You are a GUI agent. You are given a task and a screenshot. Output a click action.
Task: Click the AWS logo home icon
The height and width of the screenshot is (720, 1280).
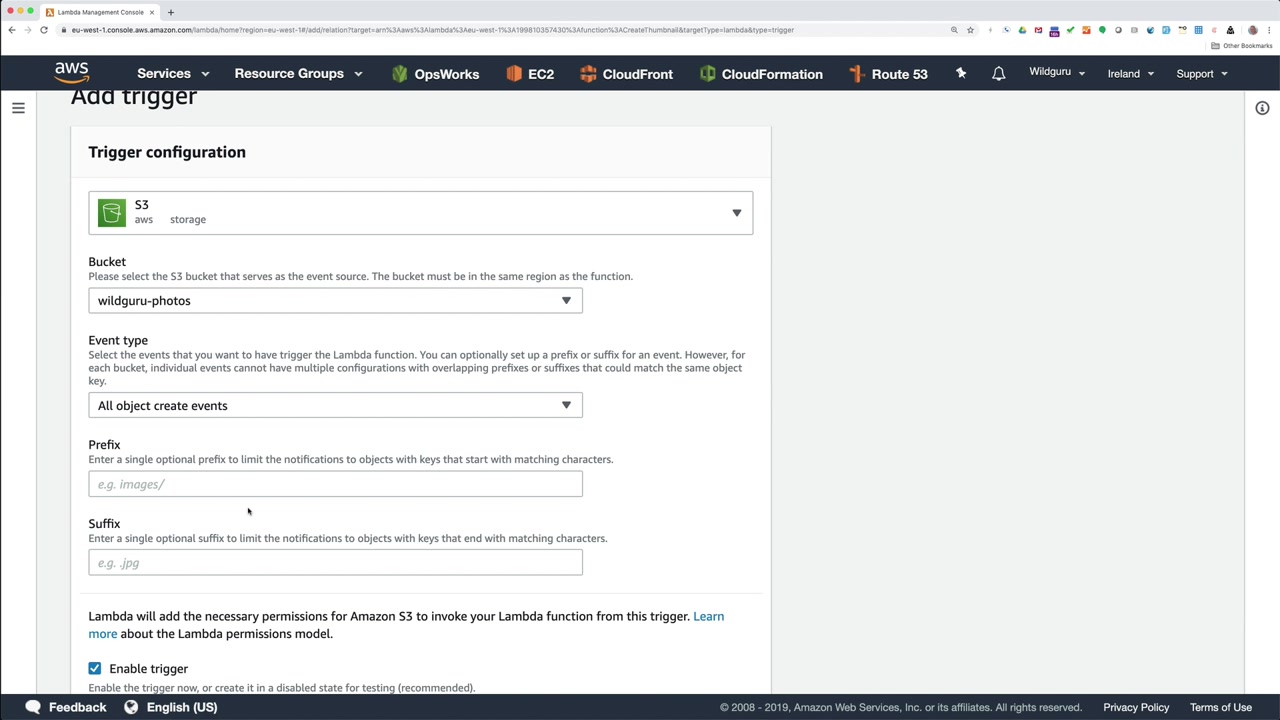(x=72, y=73)
